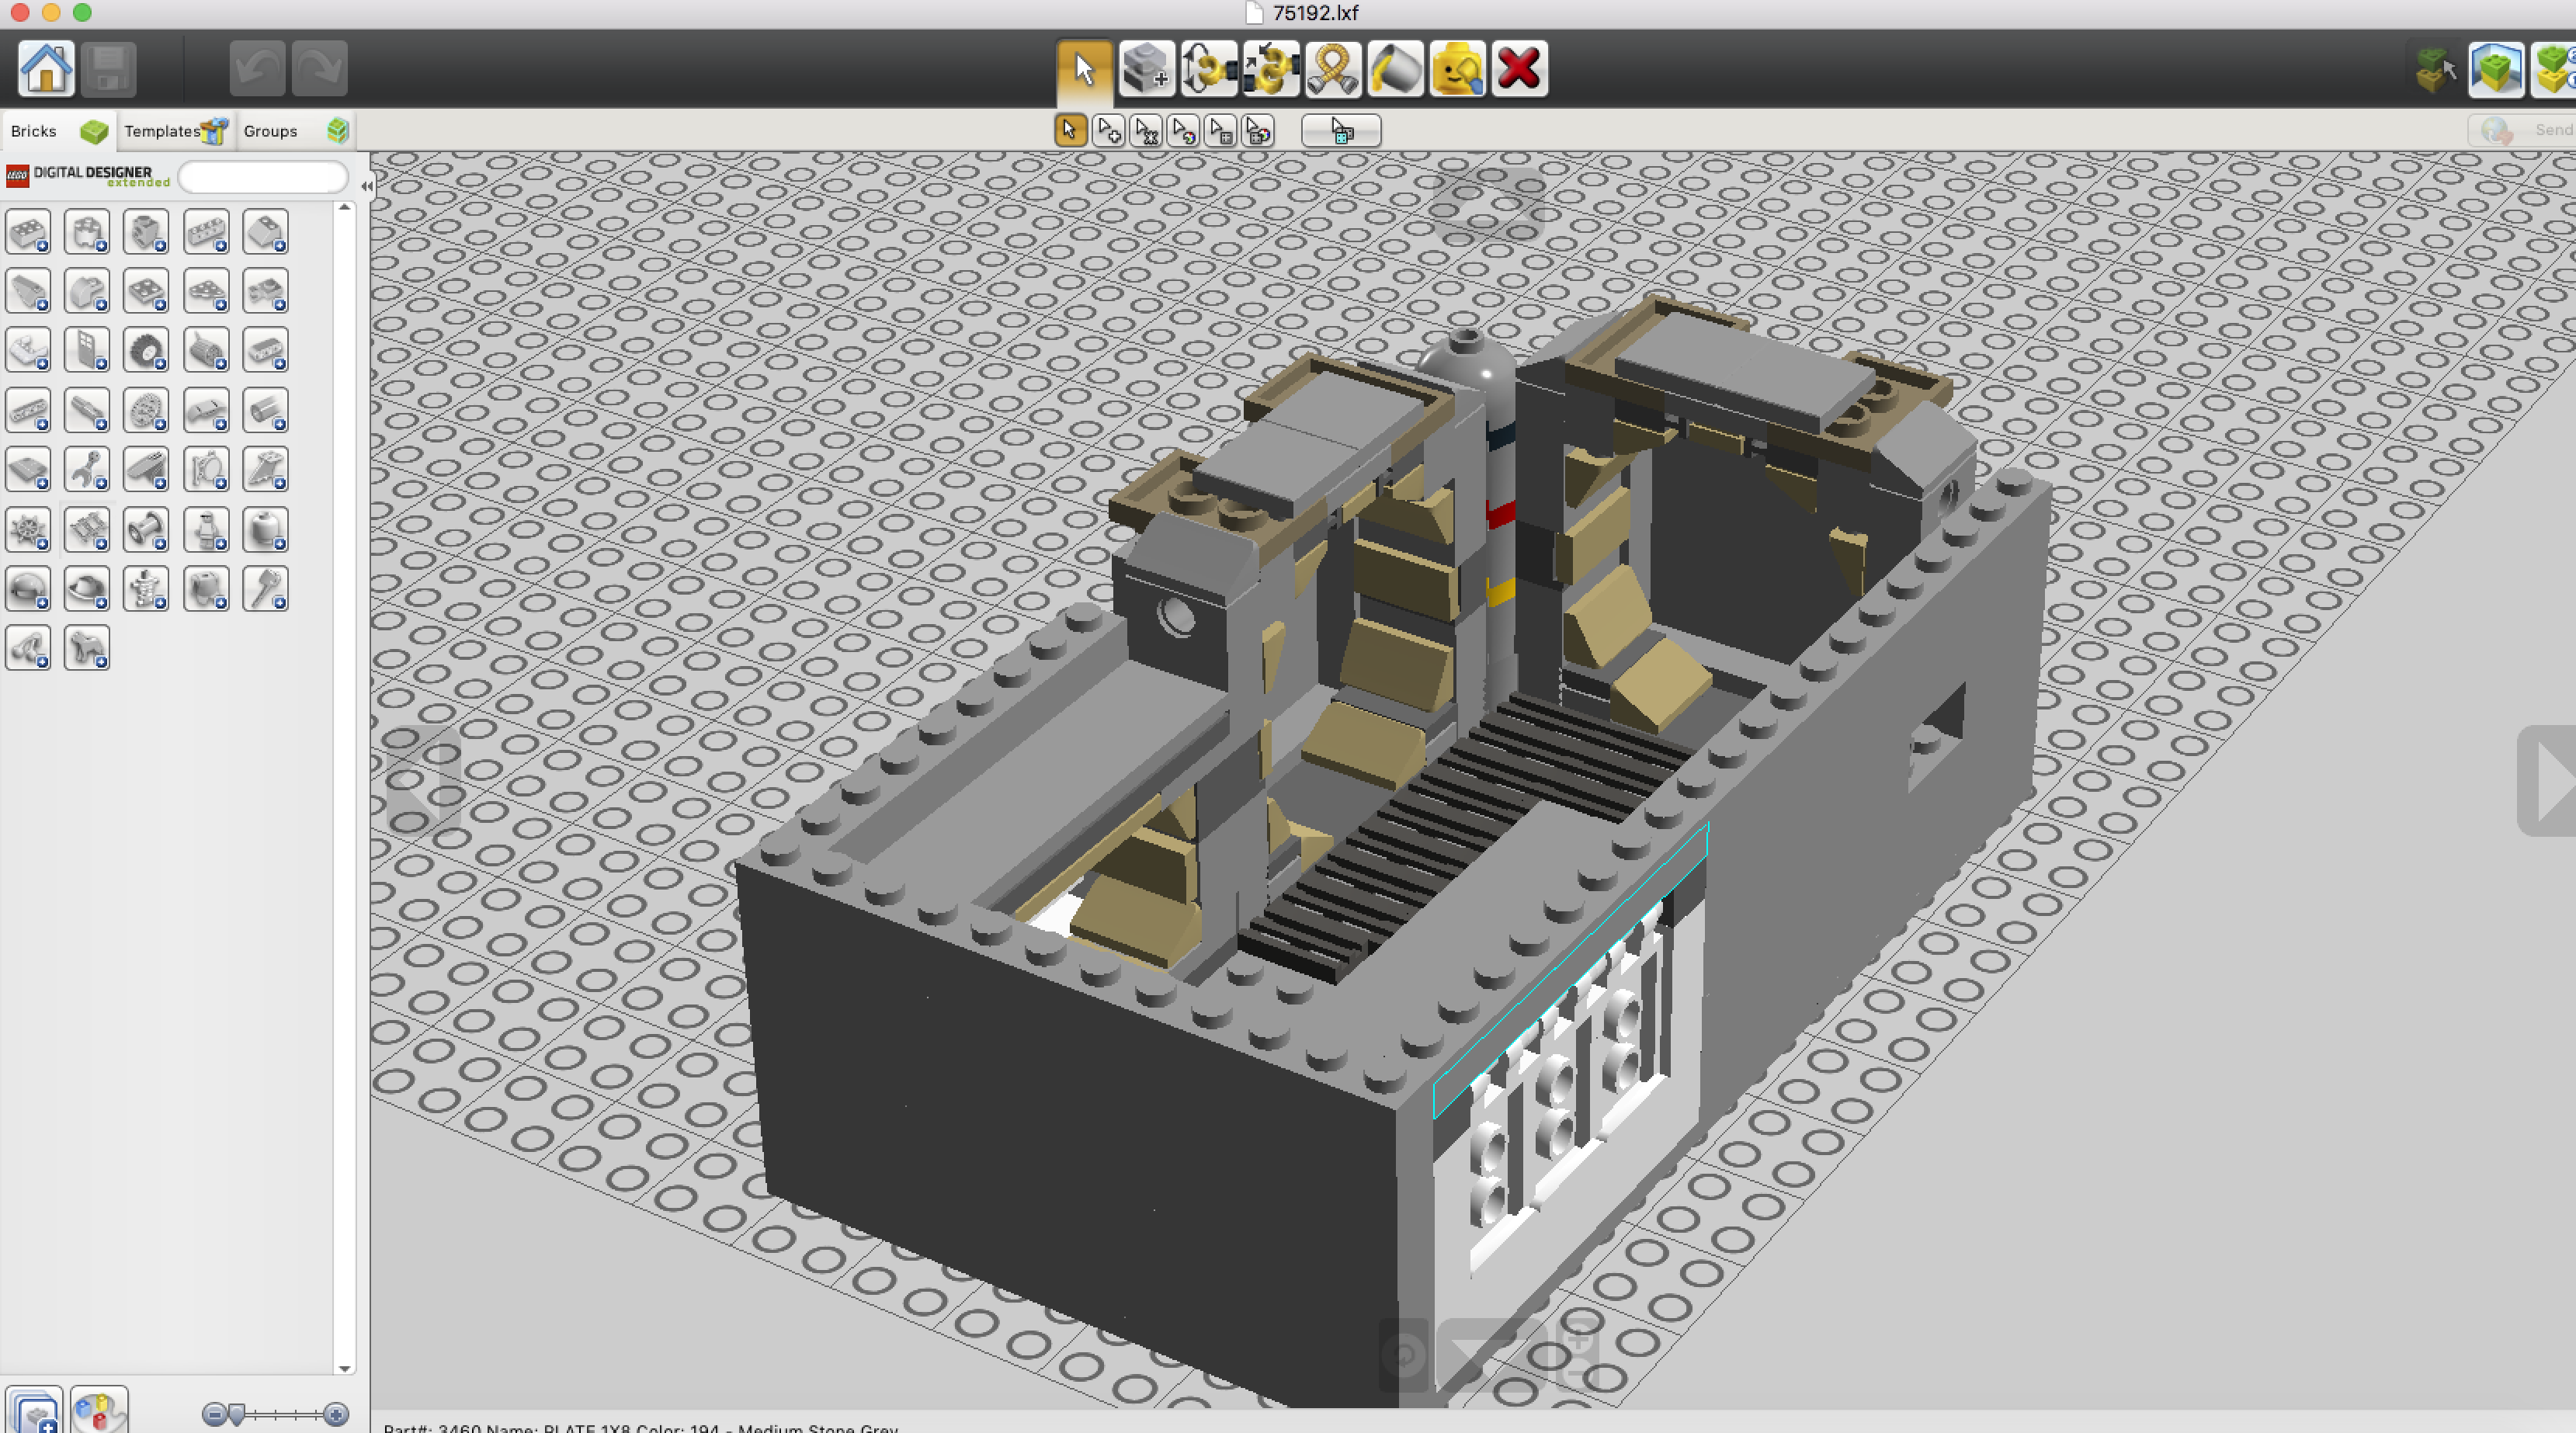Expand the gear wheel brick category
Image resolution: width=2576 pixels, height=1433 pixels.
[146, 410]
